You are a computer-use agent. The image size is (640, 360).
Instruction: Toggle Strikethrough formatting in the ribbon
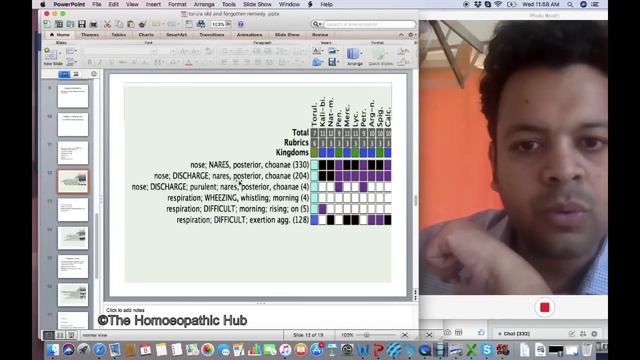point(122,62)
